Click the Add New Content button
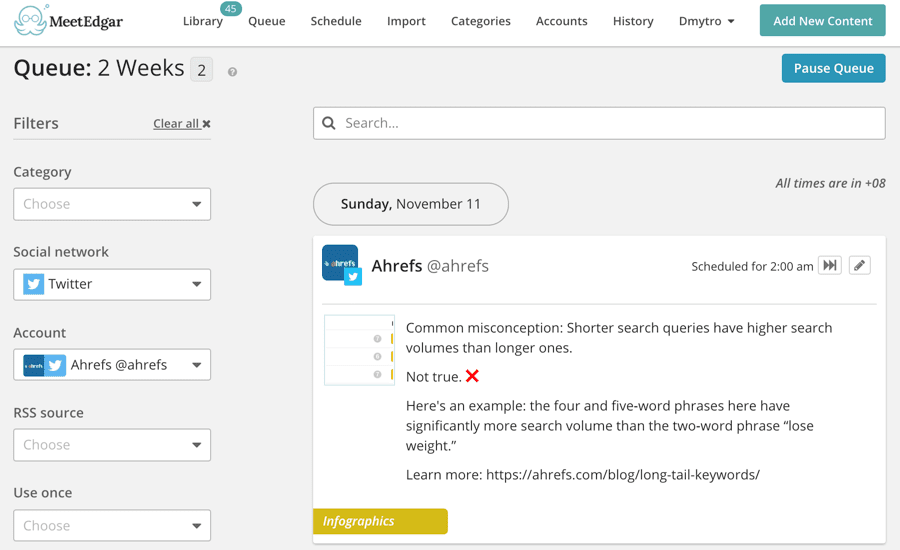Screen dimensions: 900x550 (822, 21)
